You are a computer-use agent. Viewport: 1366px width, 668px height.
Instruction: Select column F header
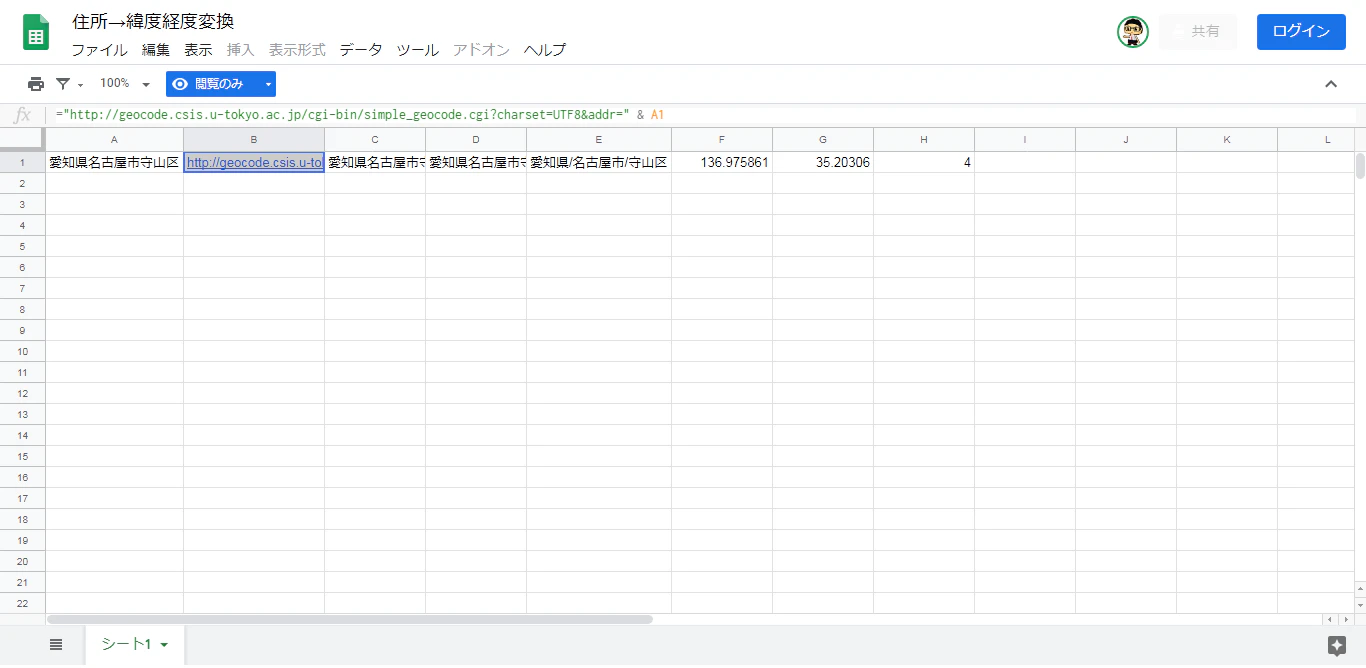coord(722,140)
